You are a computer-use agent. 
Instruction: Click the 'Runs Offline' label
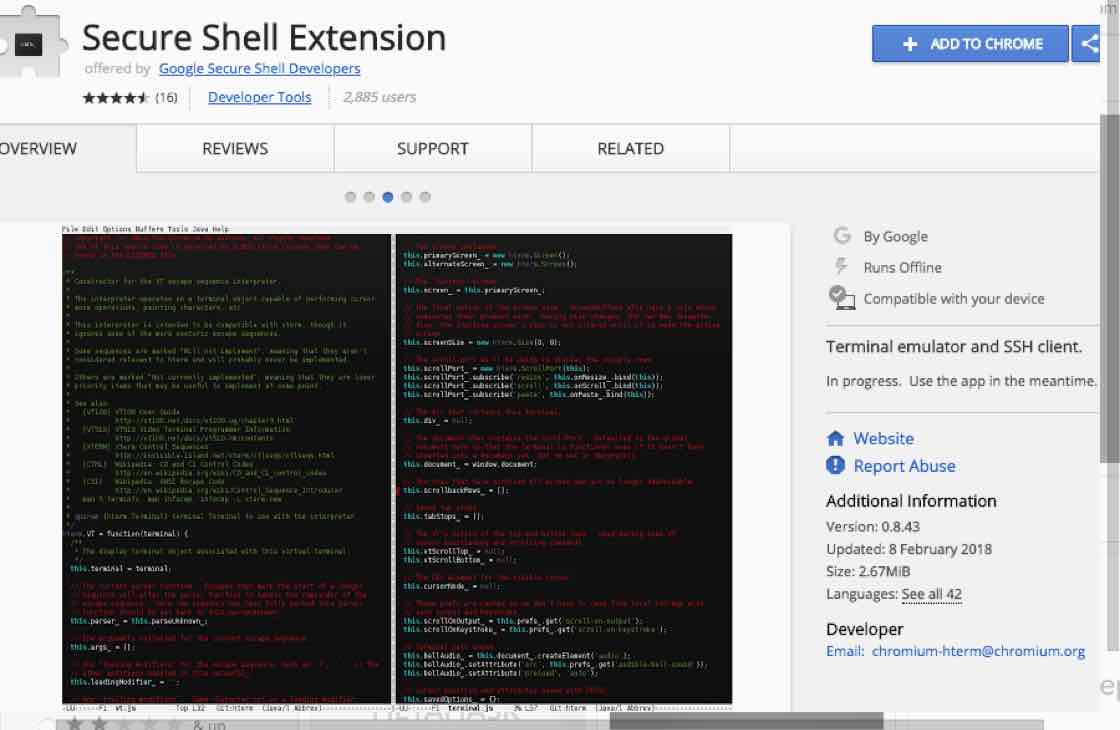pyautogui.click(x=903, y=268)
